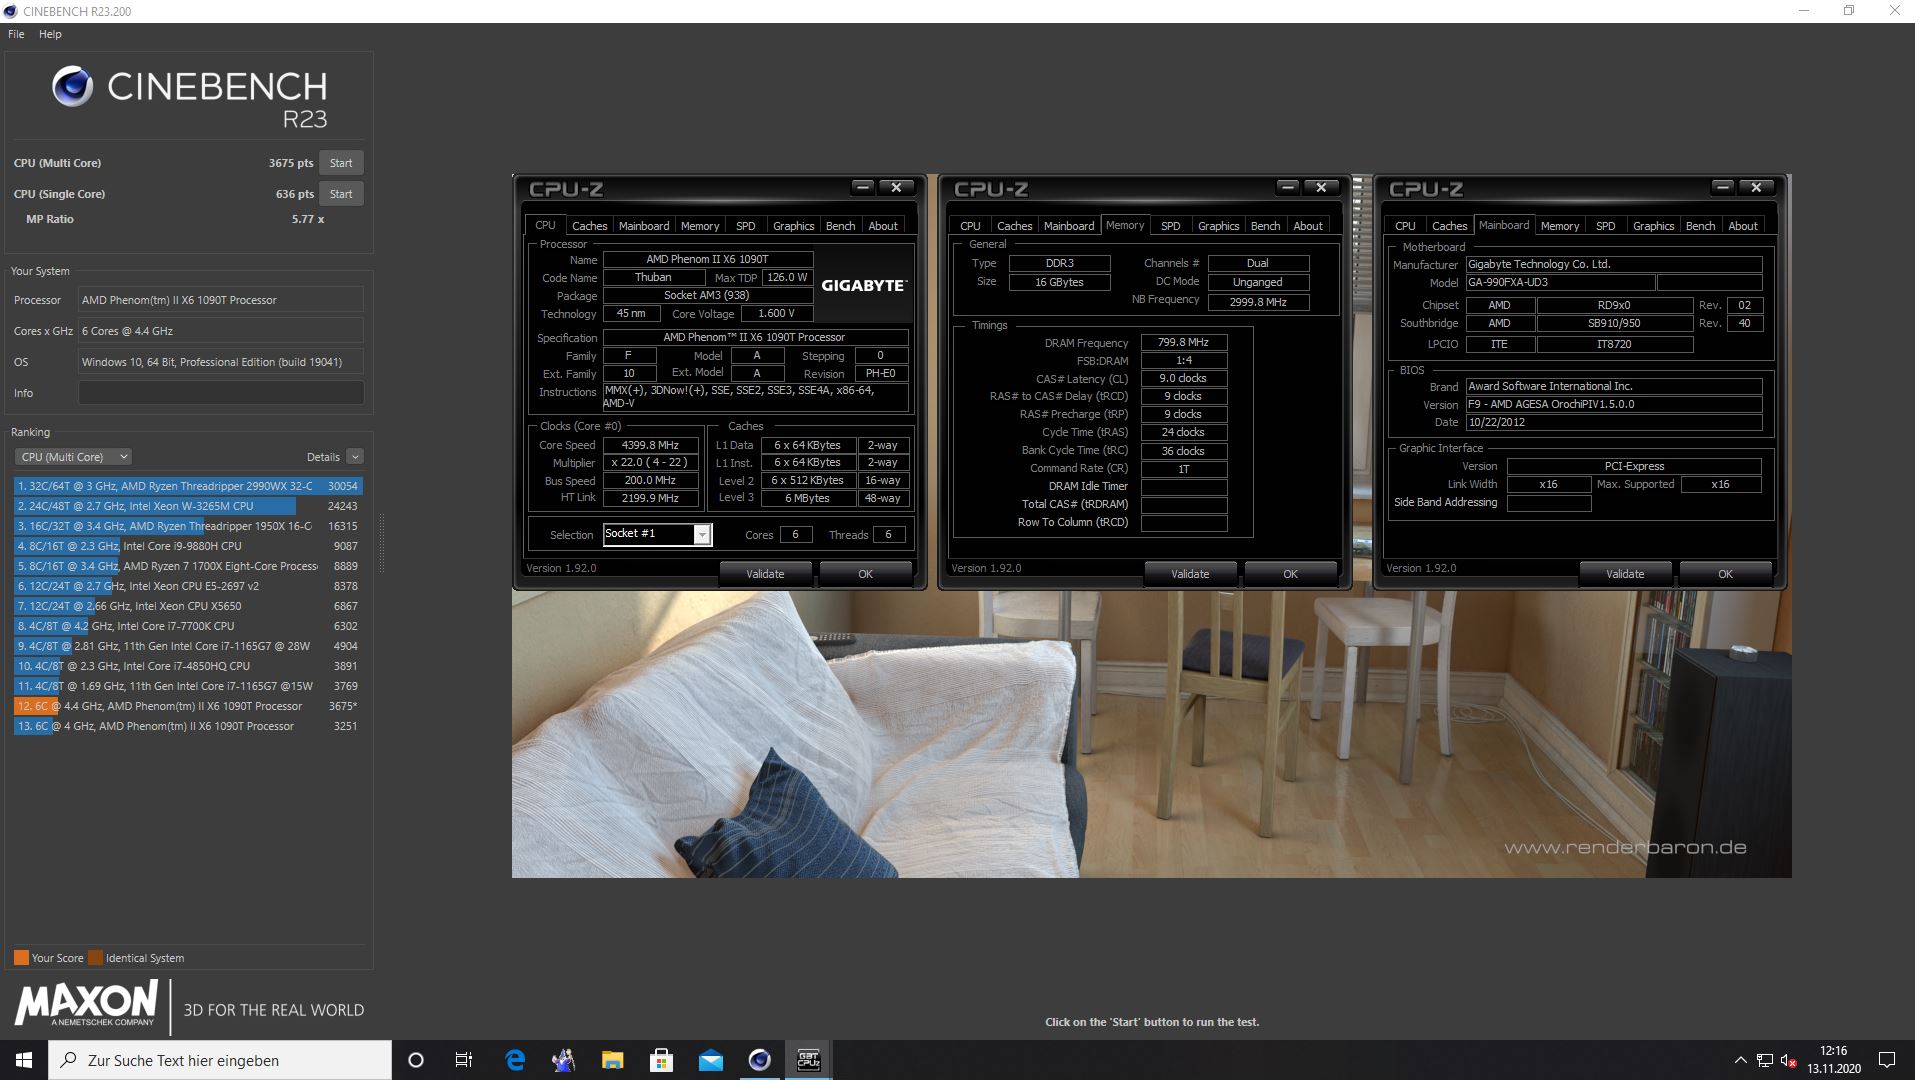1915x1080 pixels.
Task: Open CPU-Z via the GBT CPUz taskbar icon
Action: (809, 1059)
